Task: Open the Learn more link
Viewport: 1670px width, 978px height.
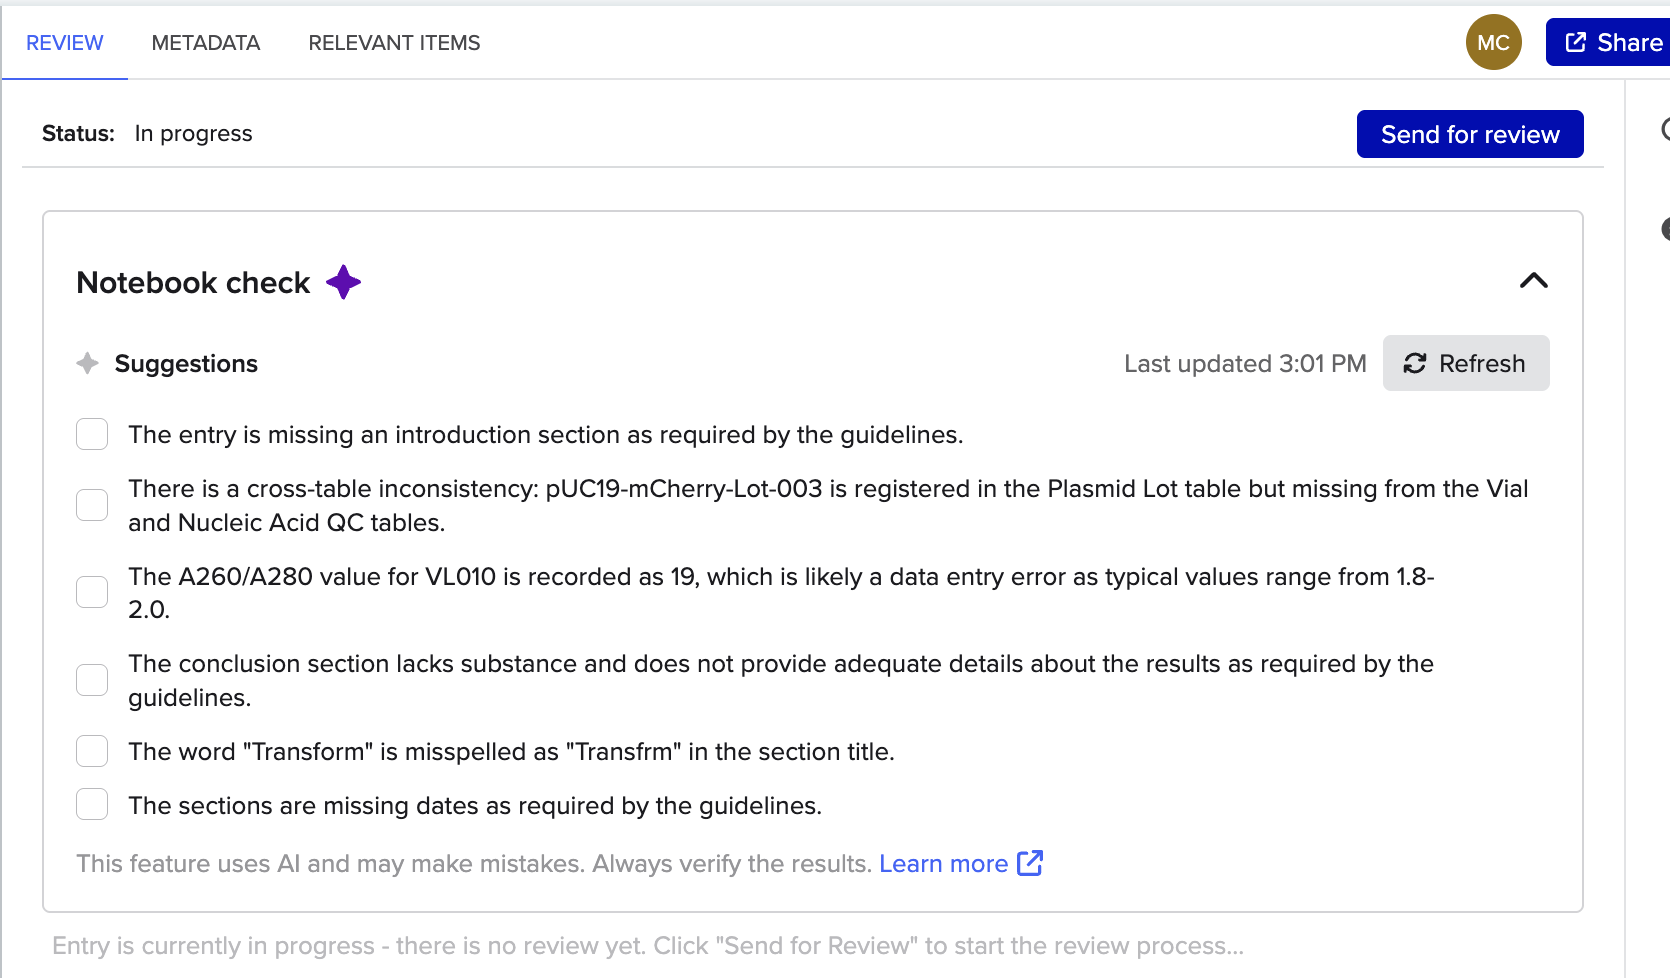Action: 943,863
